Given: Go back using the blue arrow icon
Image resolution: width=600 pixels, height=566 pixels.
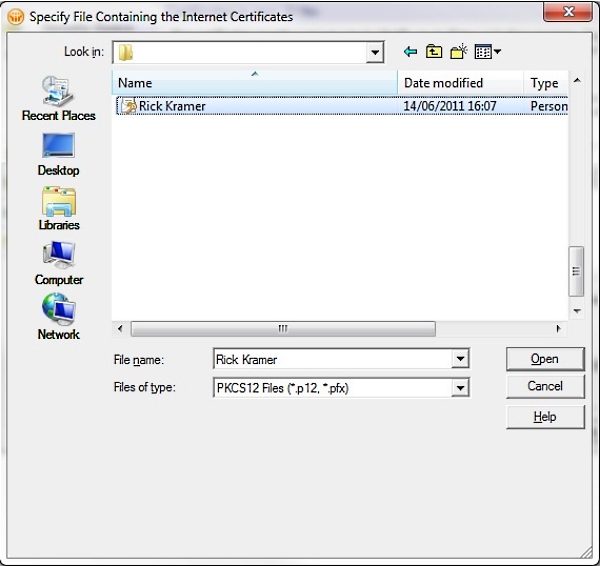Looking at the screenshot, I should point(410,51).
